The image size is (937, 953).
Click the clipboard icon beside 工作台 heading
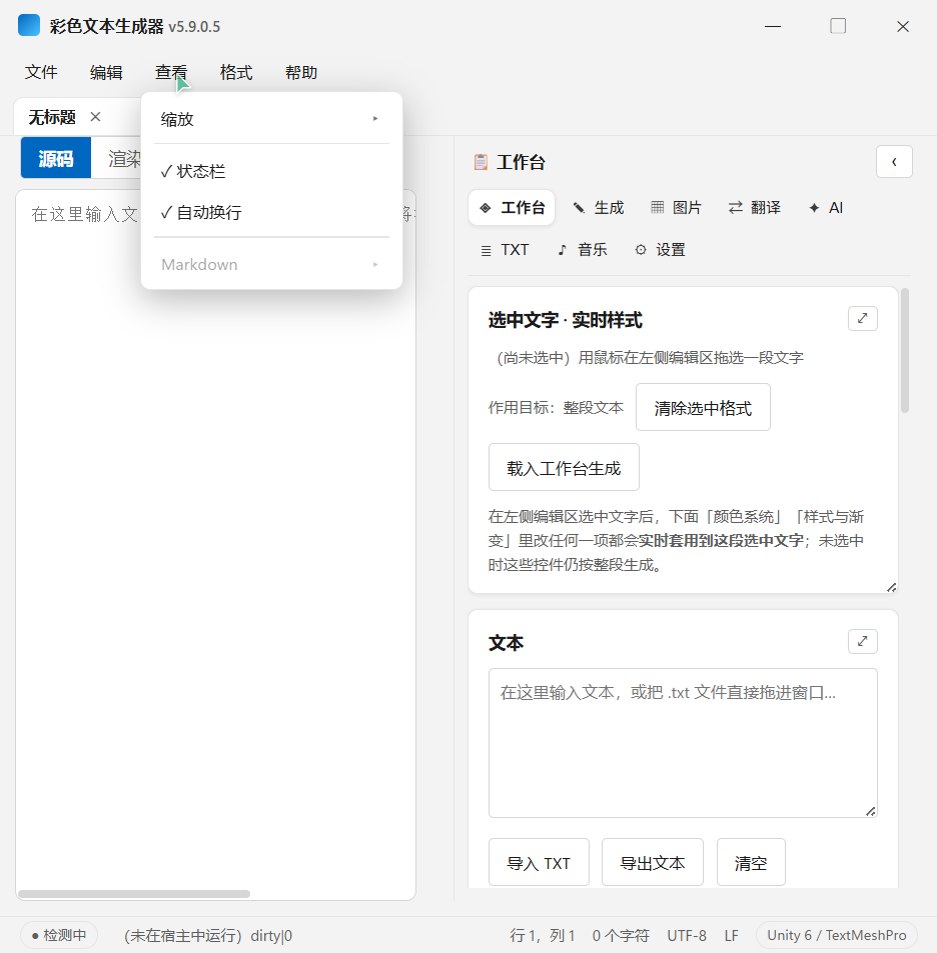[481, 162]
